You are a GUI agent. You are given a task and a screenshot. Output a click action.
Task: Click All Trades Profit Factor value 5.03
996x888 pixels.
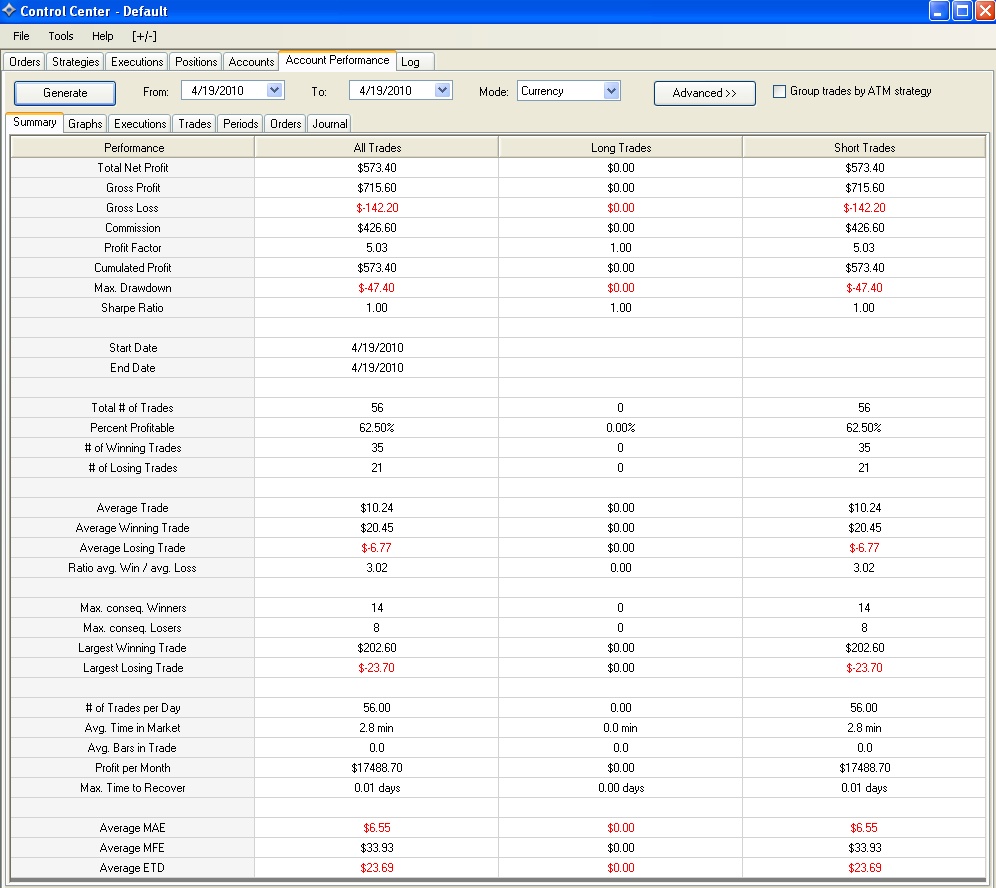(x=377, y=248)
